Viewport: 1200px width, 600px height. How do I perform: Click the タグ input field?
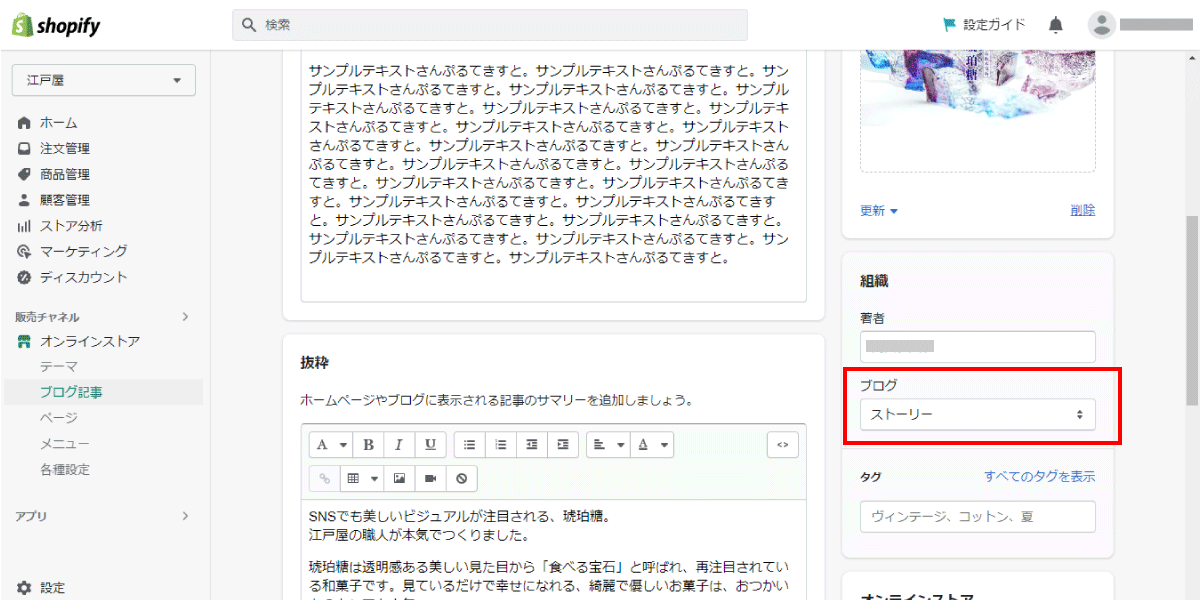click(x=978, y=516)
